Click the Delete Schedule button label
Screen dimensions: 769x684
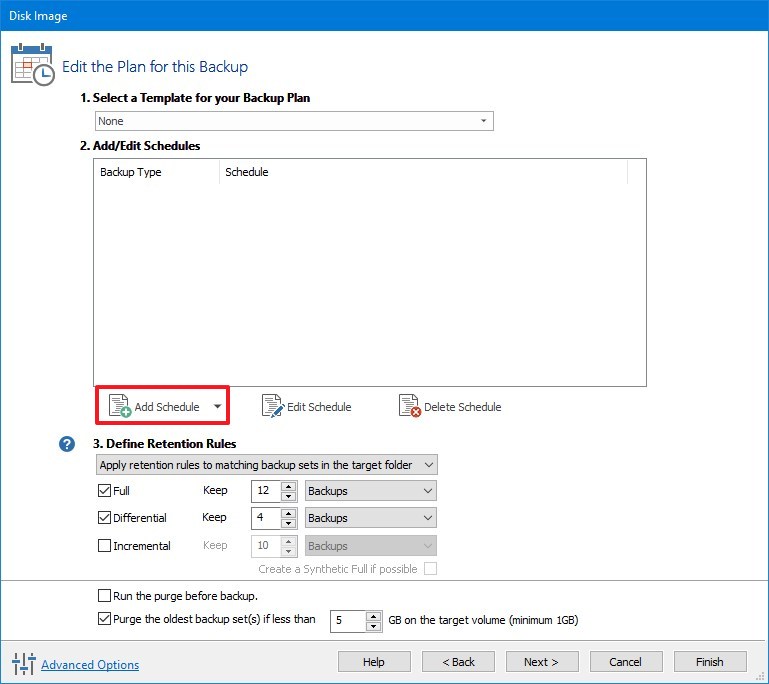pyautogui.click(x=462, y=407)
